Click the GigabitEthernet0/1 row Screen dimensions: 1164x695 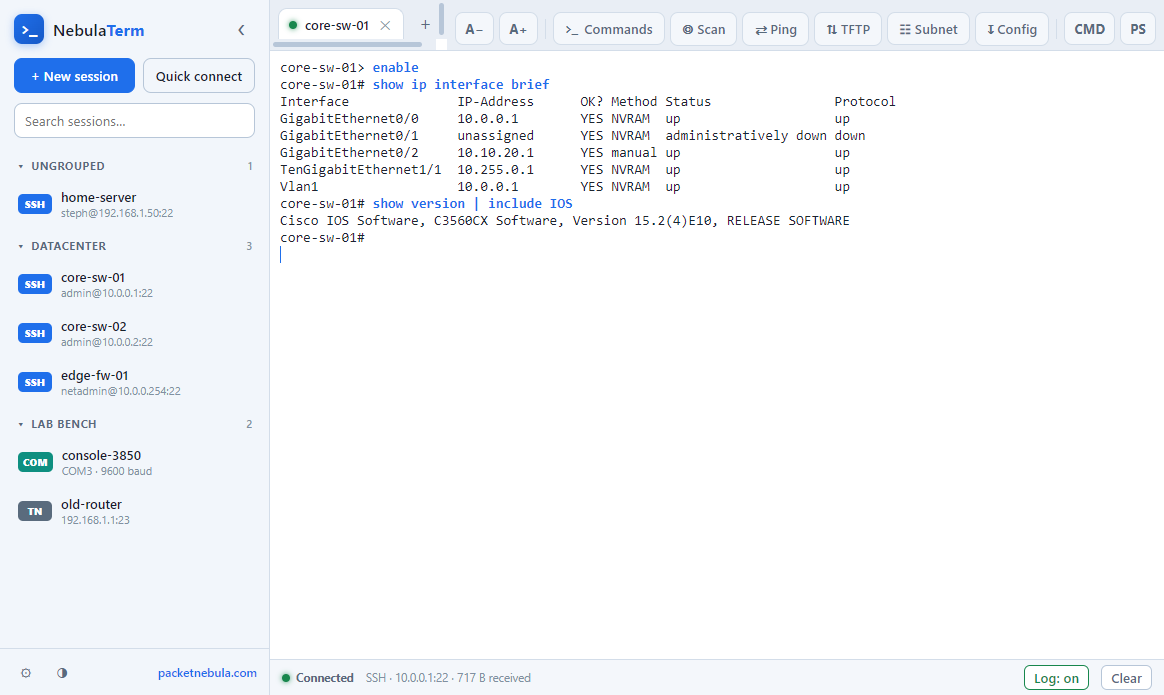[x=572, y=136]
